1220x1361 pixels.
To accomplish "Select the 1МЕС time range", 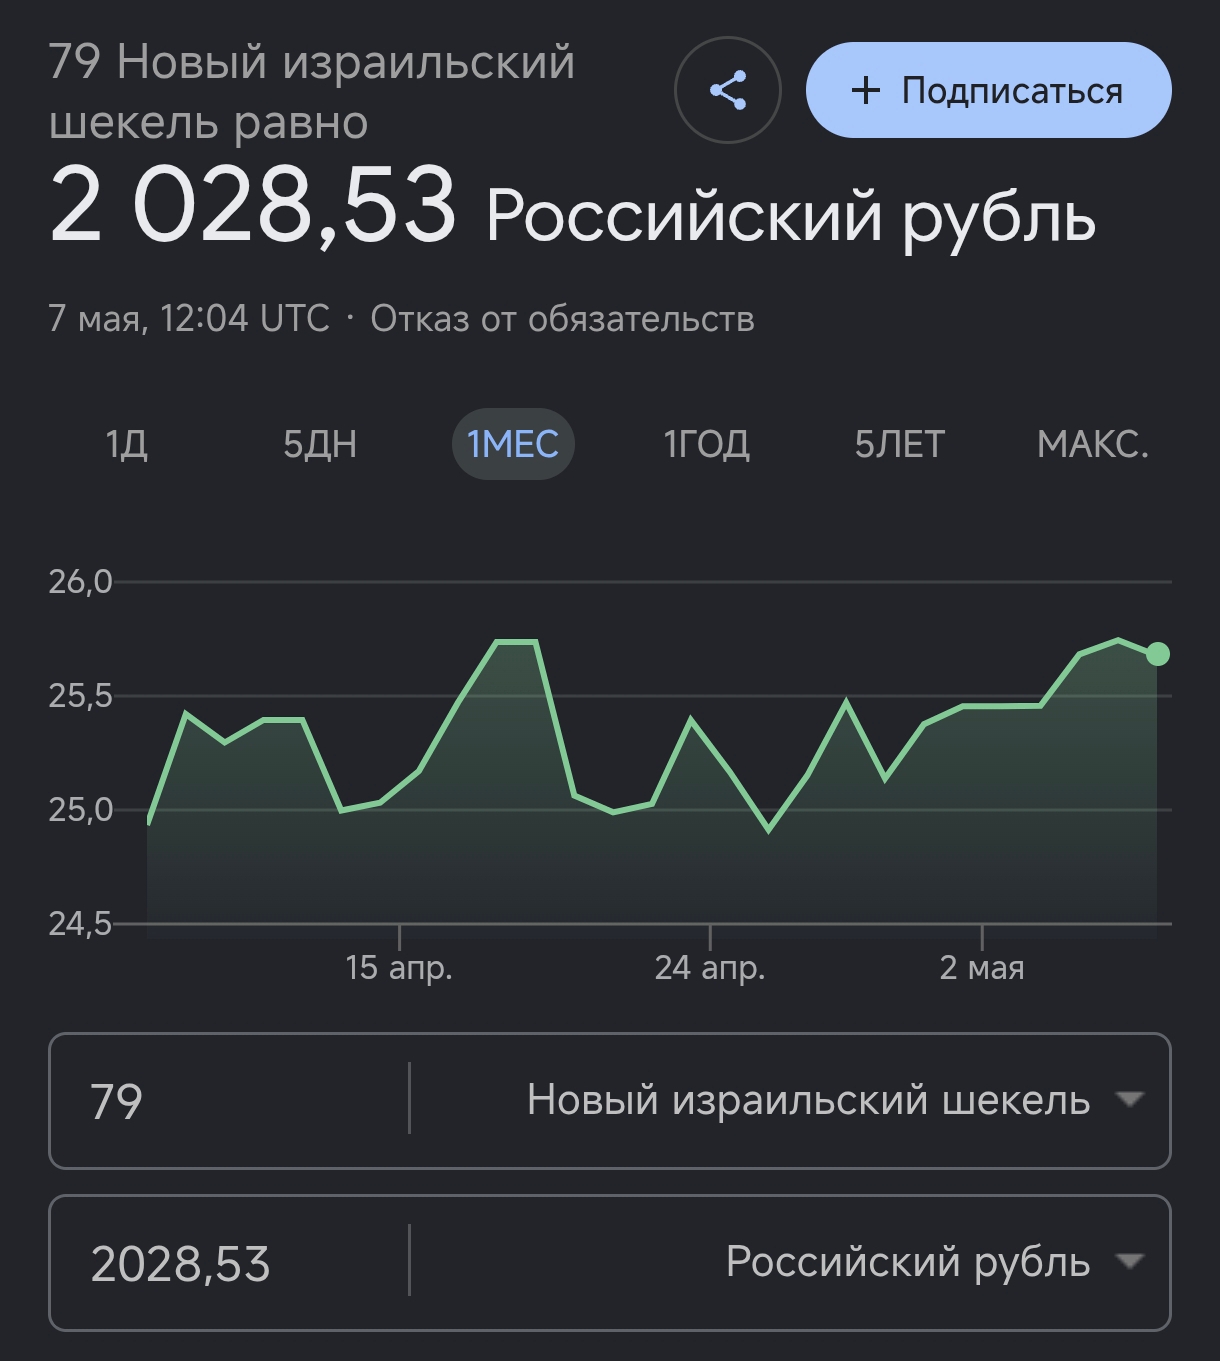I will [513, 444].
